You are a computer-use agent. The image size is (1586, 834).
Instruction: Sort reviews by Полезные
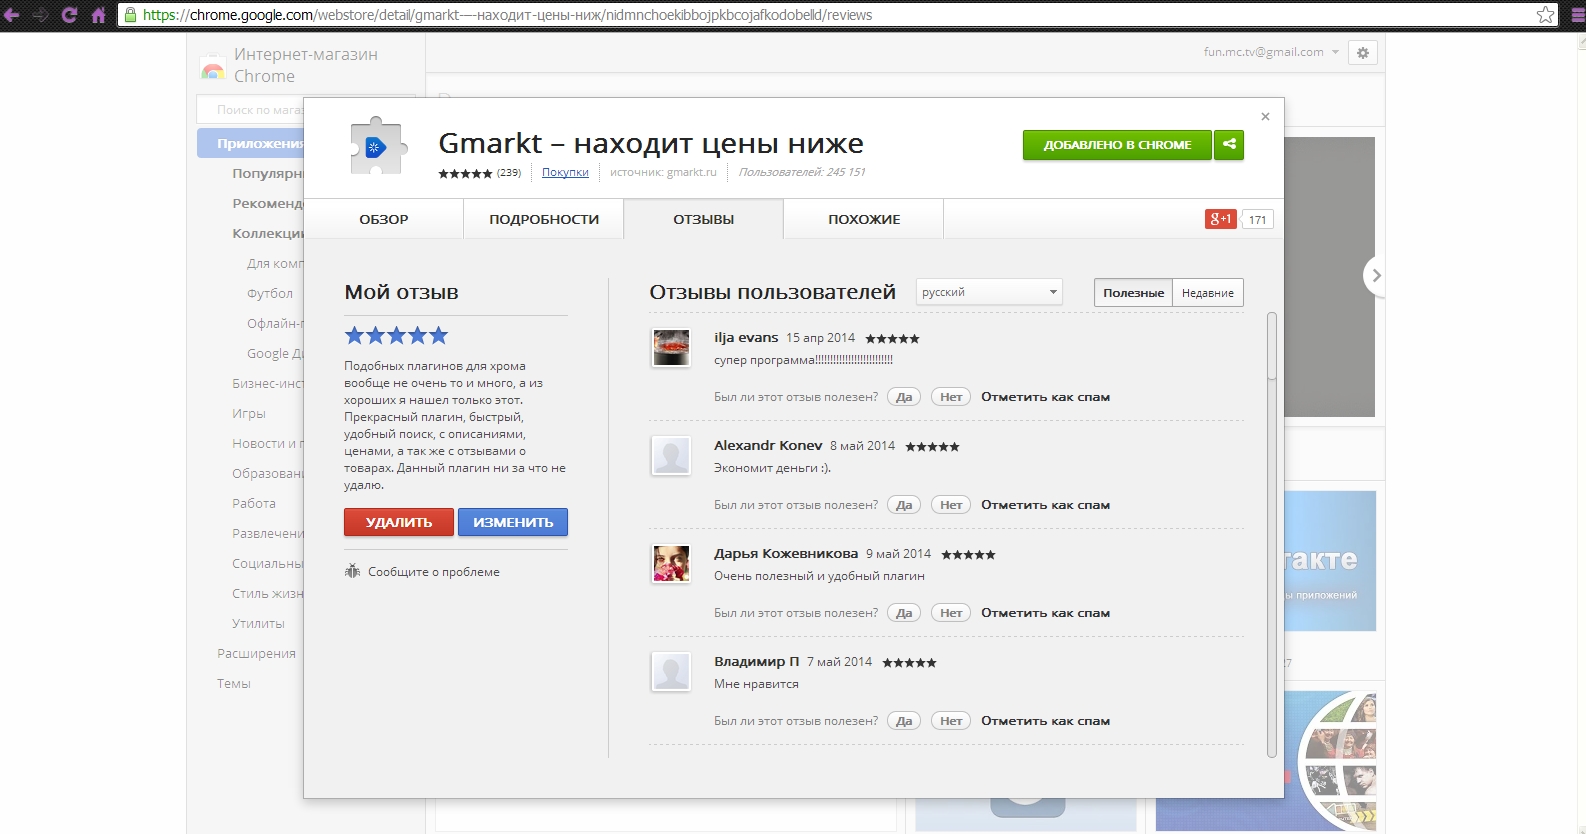pyautogui.click(x=1133, y=293)
